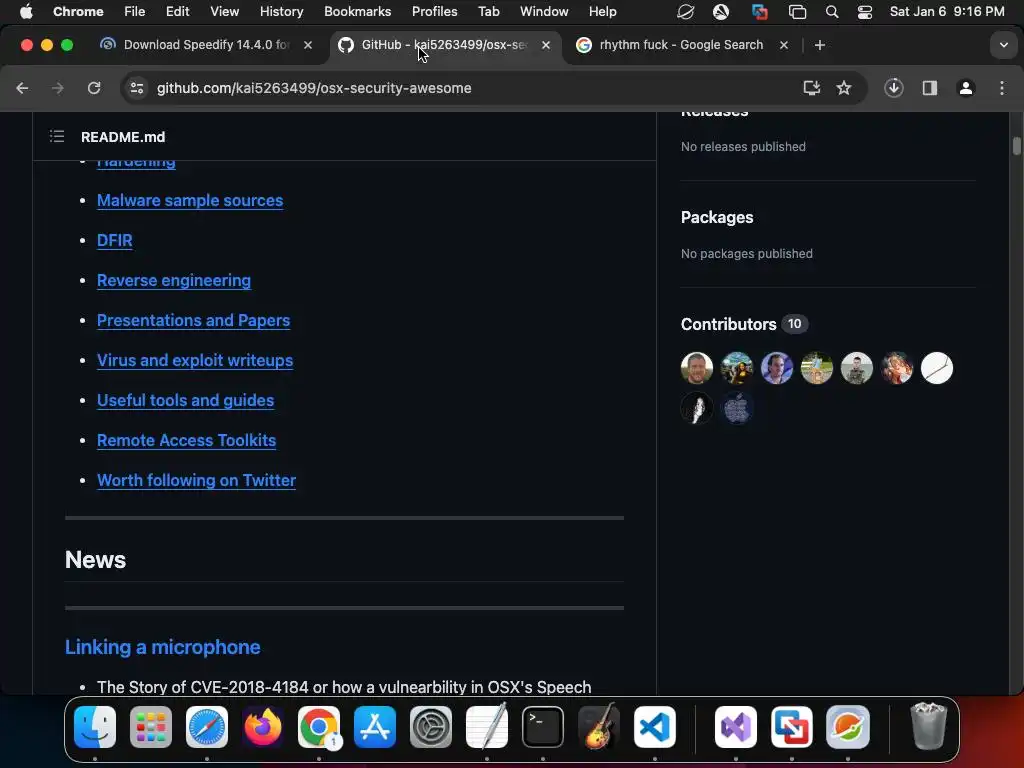The height and width of the screenshot is (768, 1024).
Task: Toggle the Chrome side panel icon
Action: pyautogui.click(x=930, y=88)
